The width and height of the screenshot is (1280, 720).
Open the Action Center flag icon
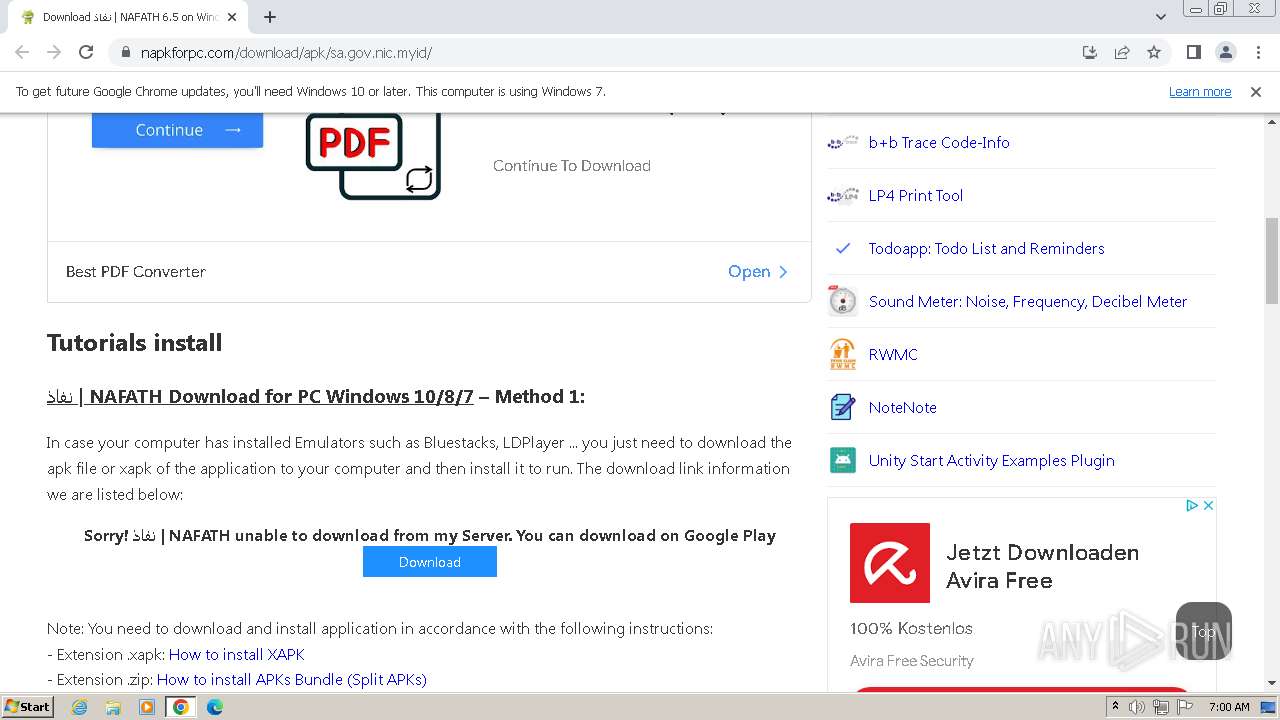click(x=1185, y=707)
